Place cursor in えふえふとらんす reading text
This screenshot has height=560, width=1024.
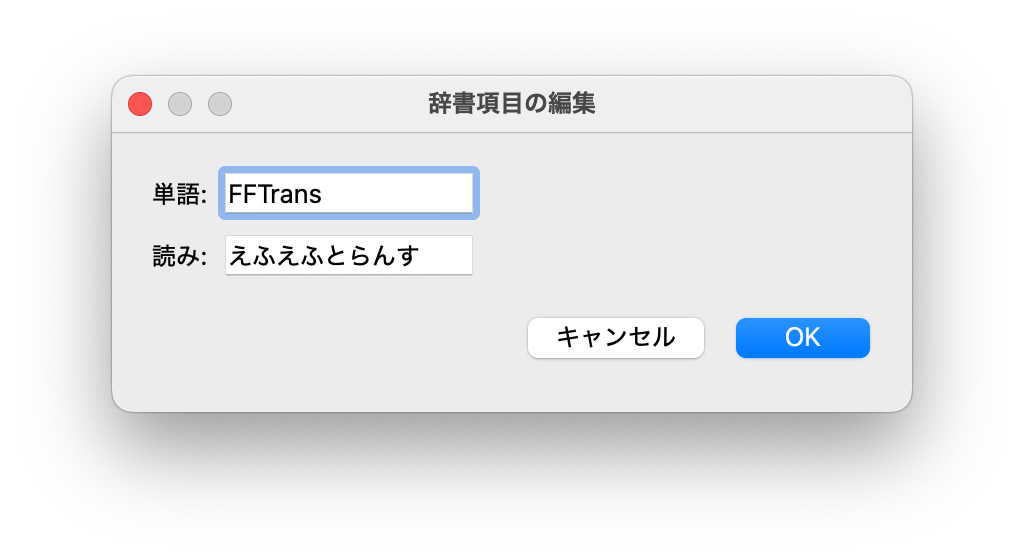(324, 256)
